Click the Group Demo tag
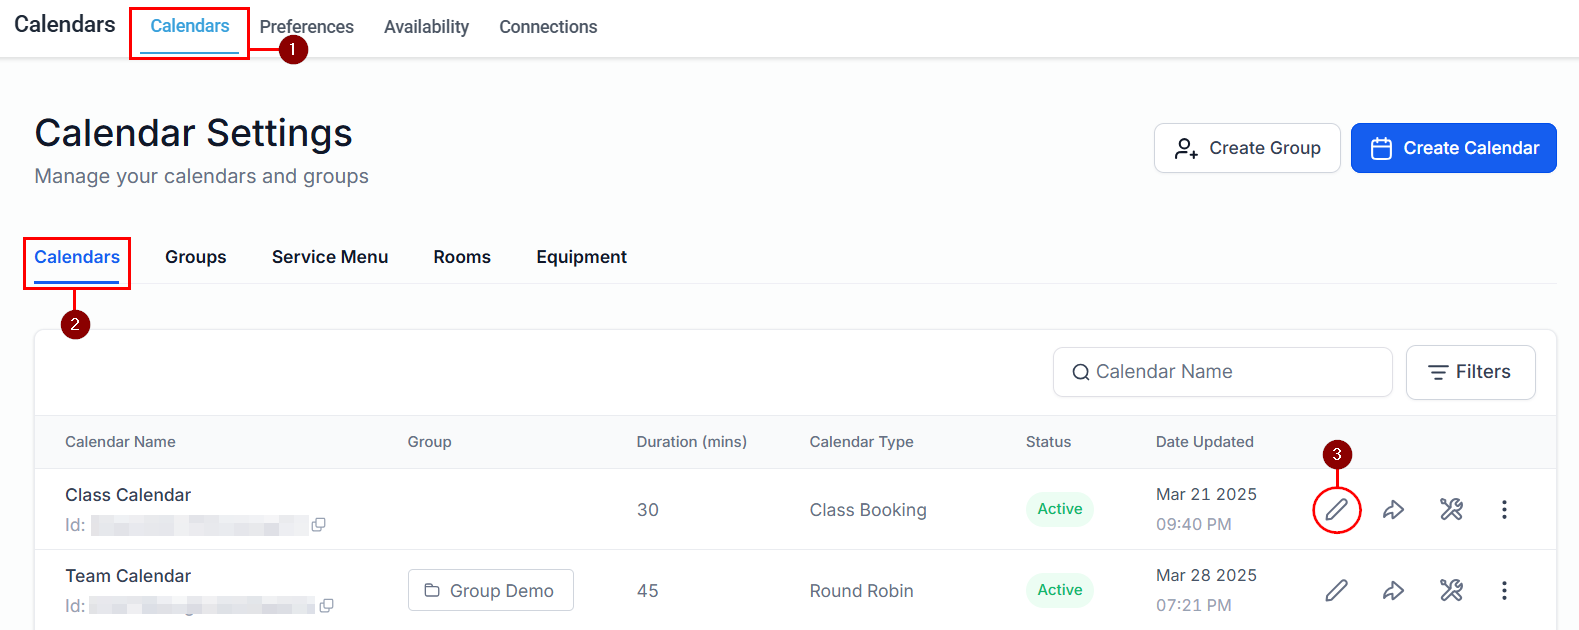The image size is (1579, 630). tap(490, 591)
